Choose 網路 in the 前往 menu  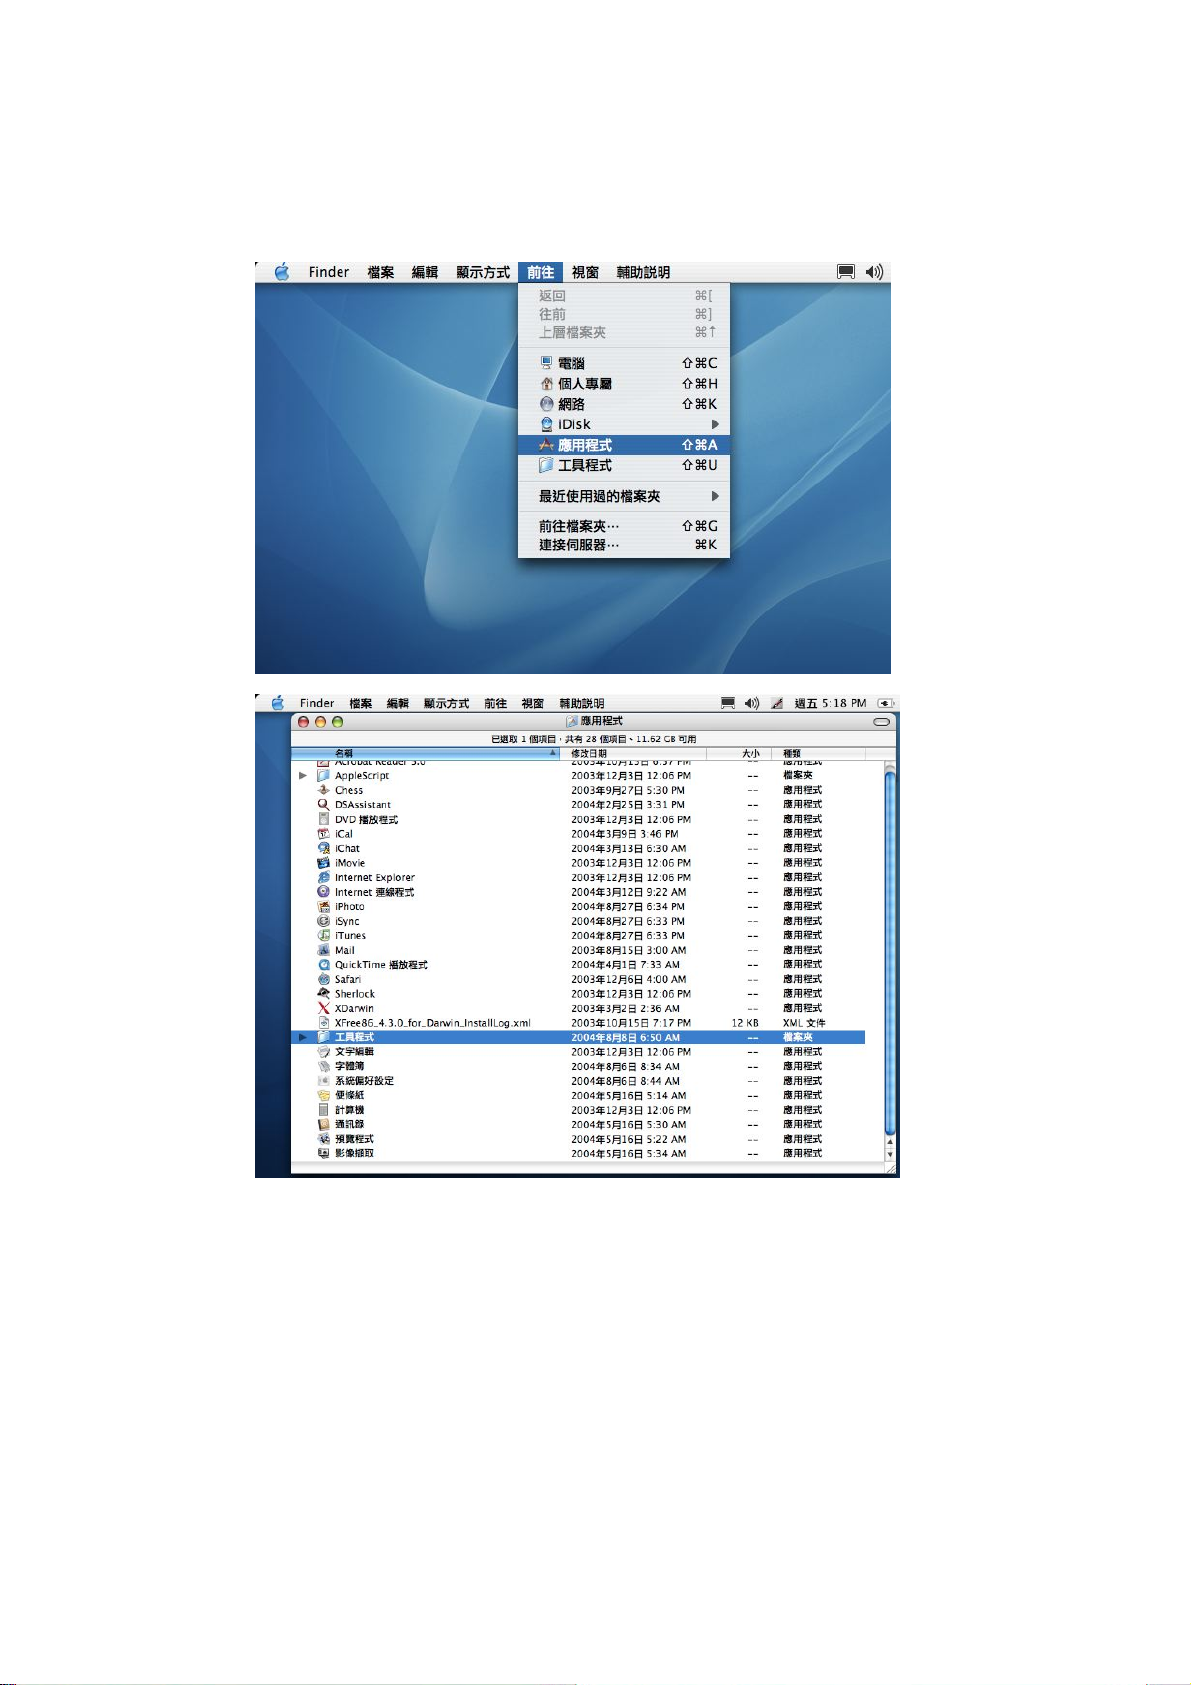tap(624, 404)
